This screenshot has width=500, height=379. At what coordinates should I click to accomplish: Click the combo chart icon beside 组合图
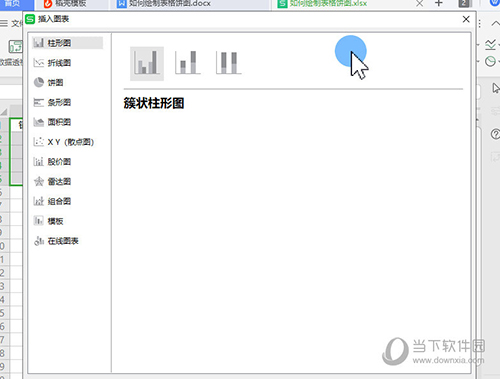(39, 201)
